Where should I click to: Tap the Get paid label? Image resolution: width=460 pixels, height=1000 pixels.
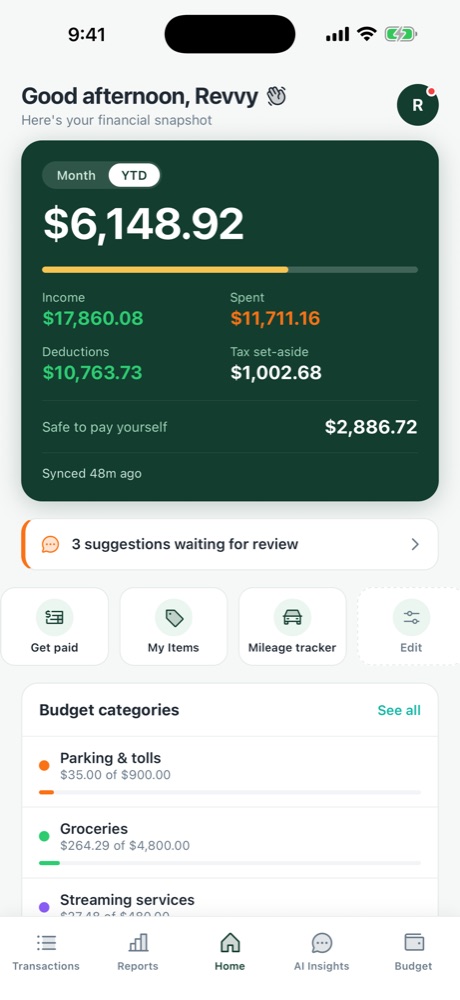[54, 648]
